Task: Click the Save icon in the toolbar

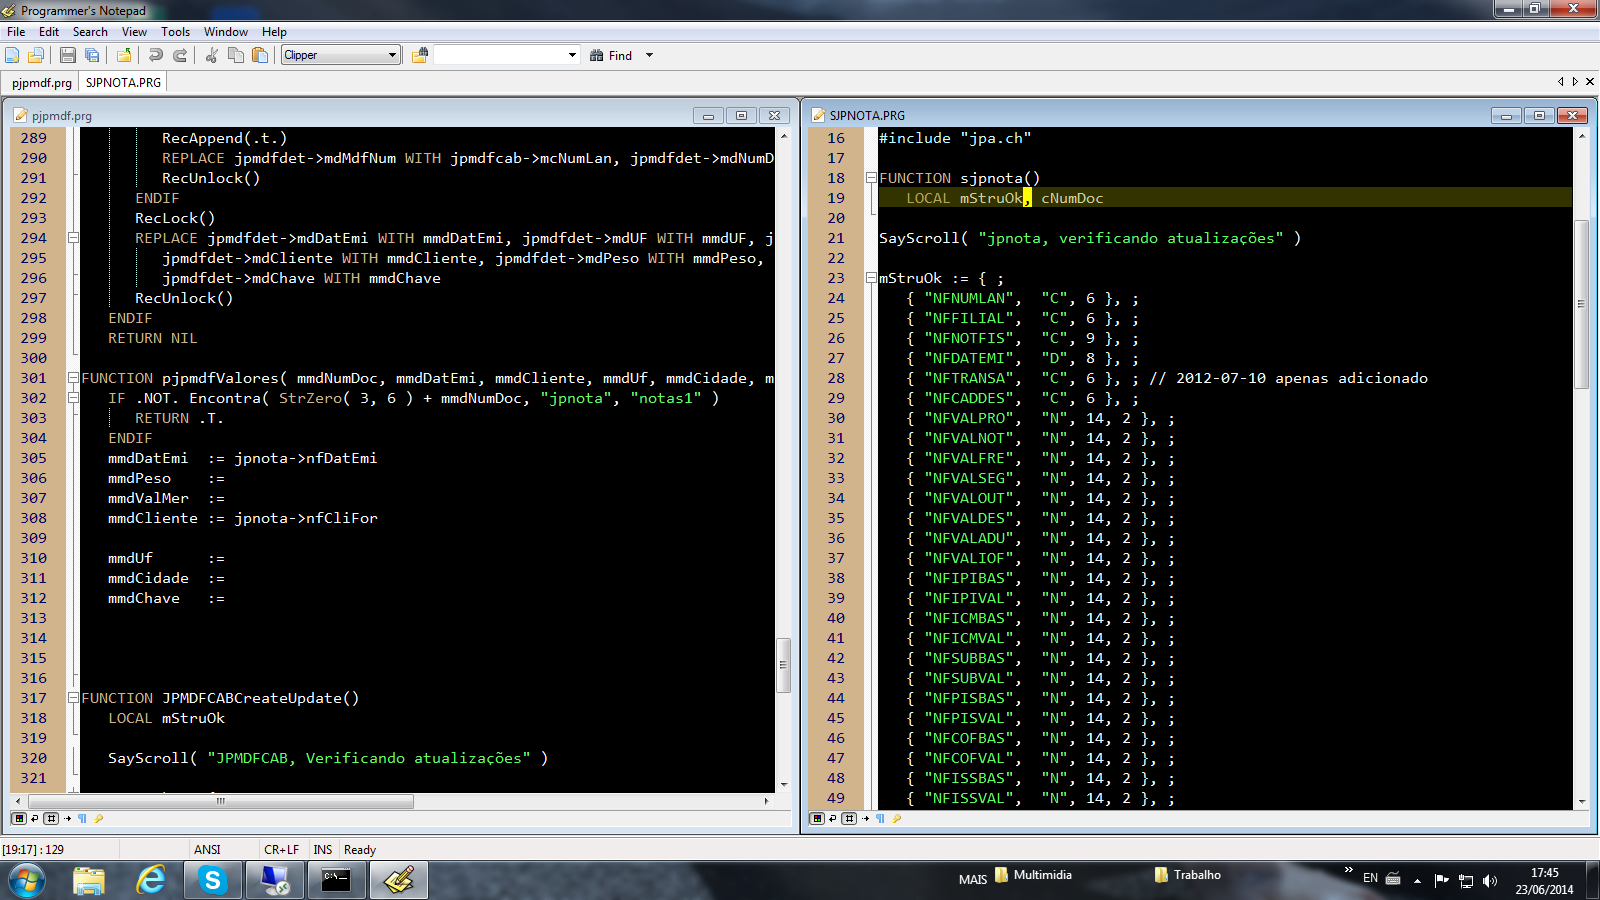Action: click(68, 55)
